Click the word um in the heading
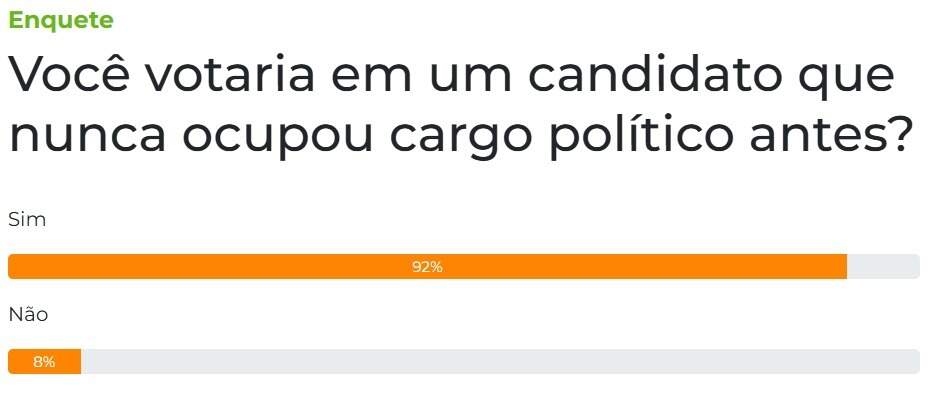 [x=474, y=77]
